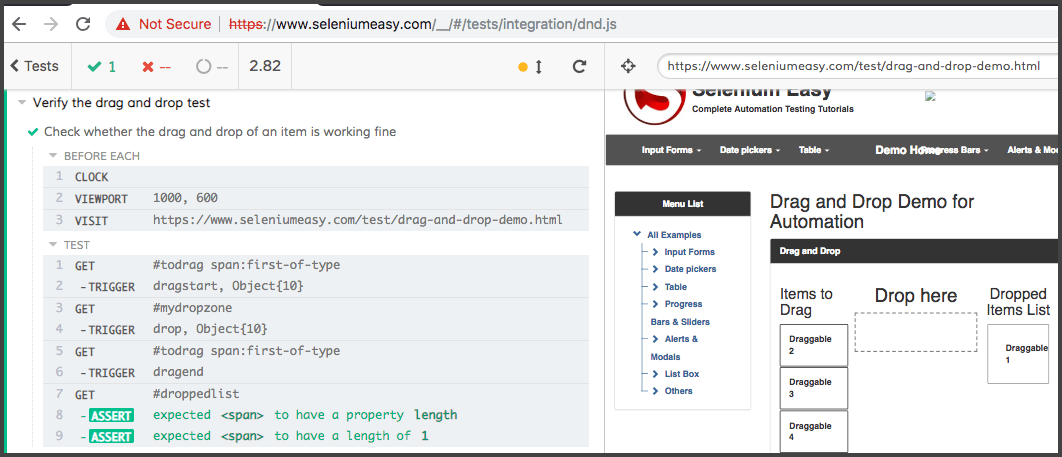
Task: Click the passed tests count
Action: pyautogui.click(x=102, y=66)
